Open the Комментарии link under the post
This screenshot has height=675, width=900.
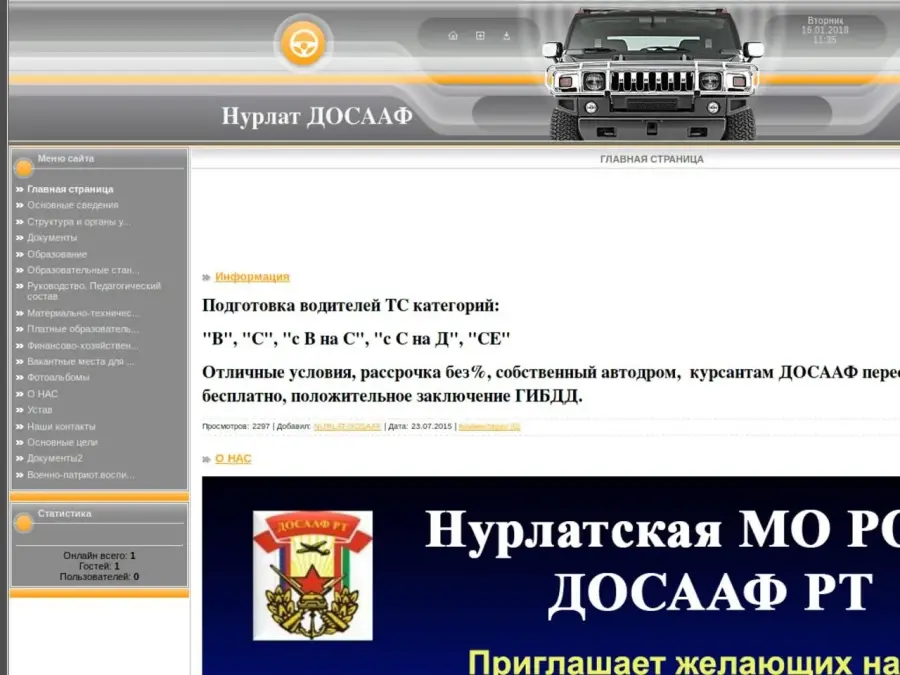pyautogui.click(x=489, y=427)
